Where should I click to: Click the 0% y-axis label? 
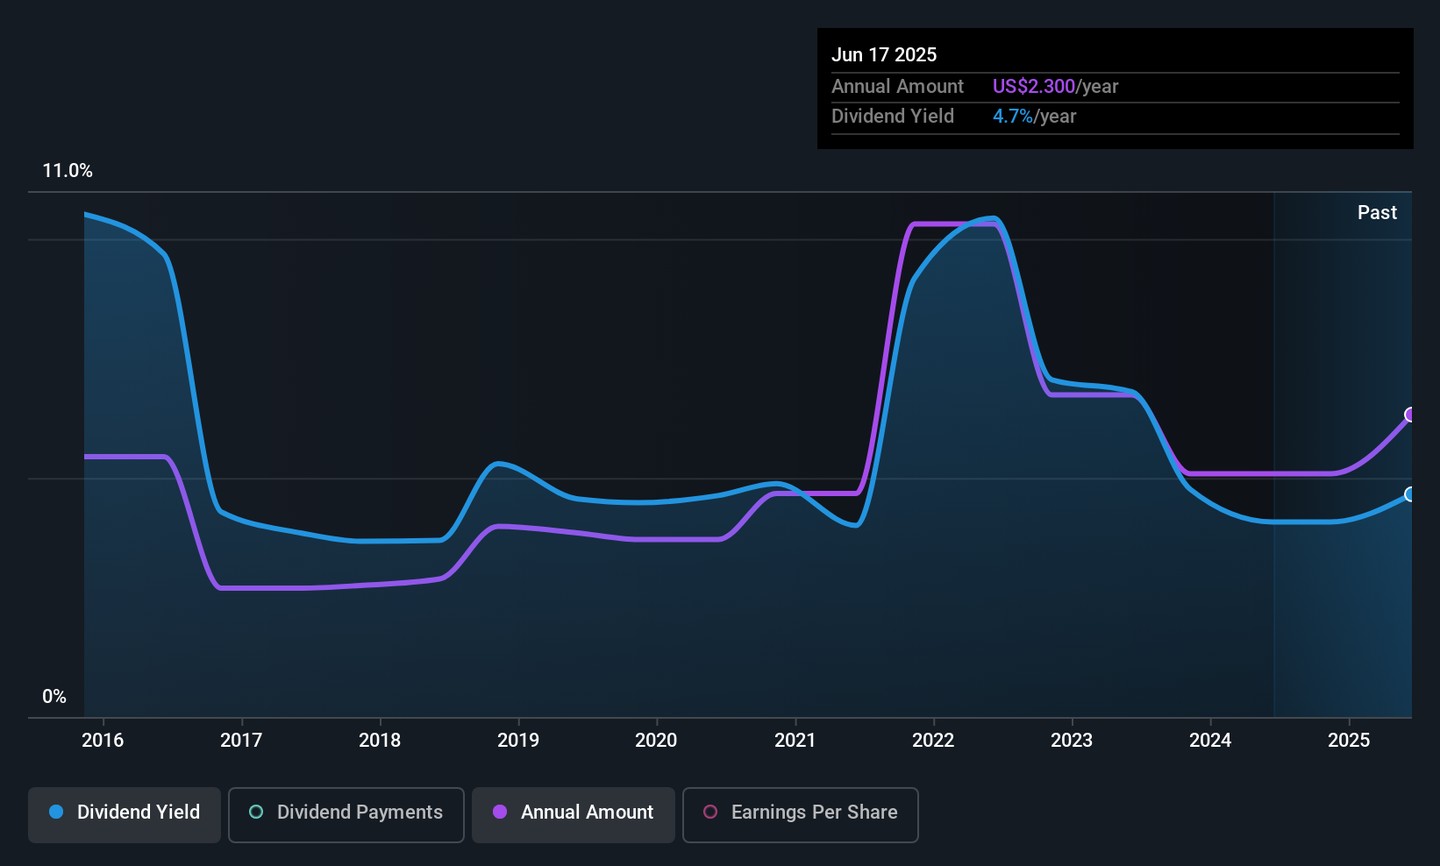[54, 697]
